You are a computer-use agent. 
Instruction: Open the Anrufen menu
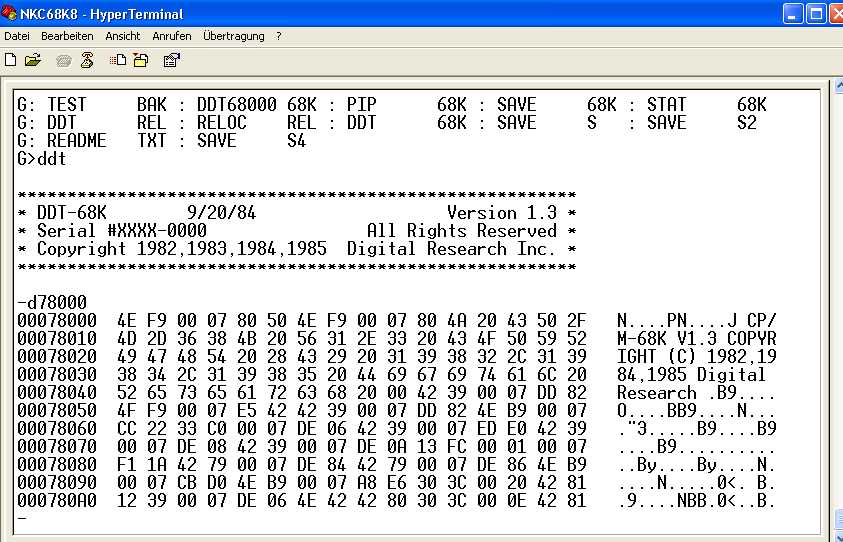[172, 36]
